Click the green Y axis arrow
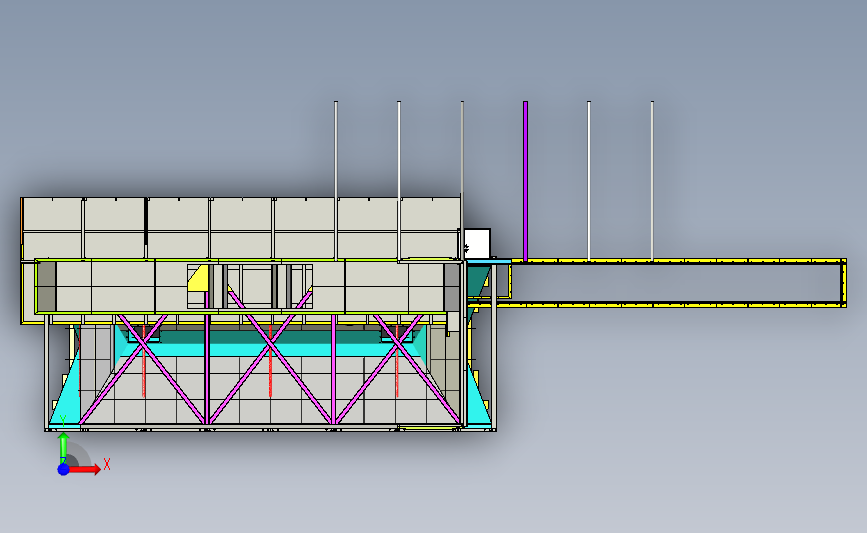Screen dimensions: 867x533 pyautogui.click(x=64, y=447)
